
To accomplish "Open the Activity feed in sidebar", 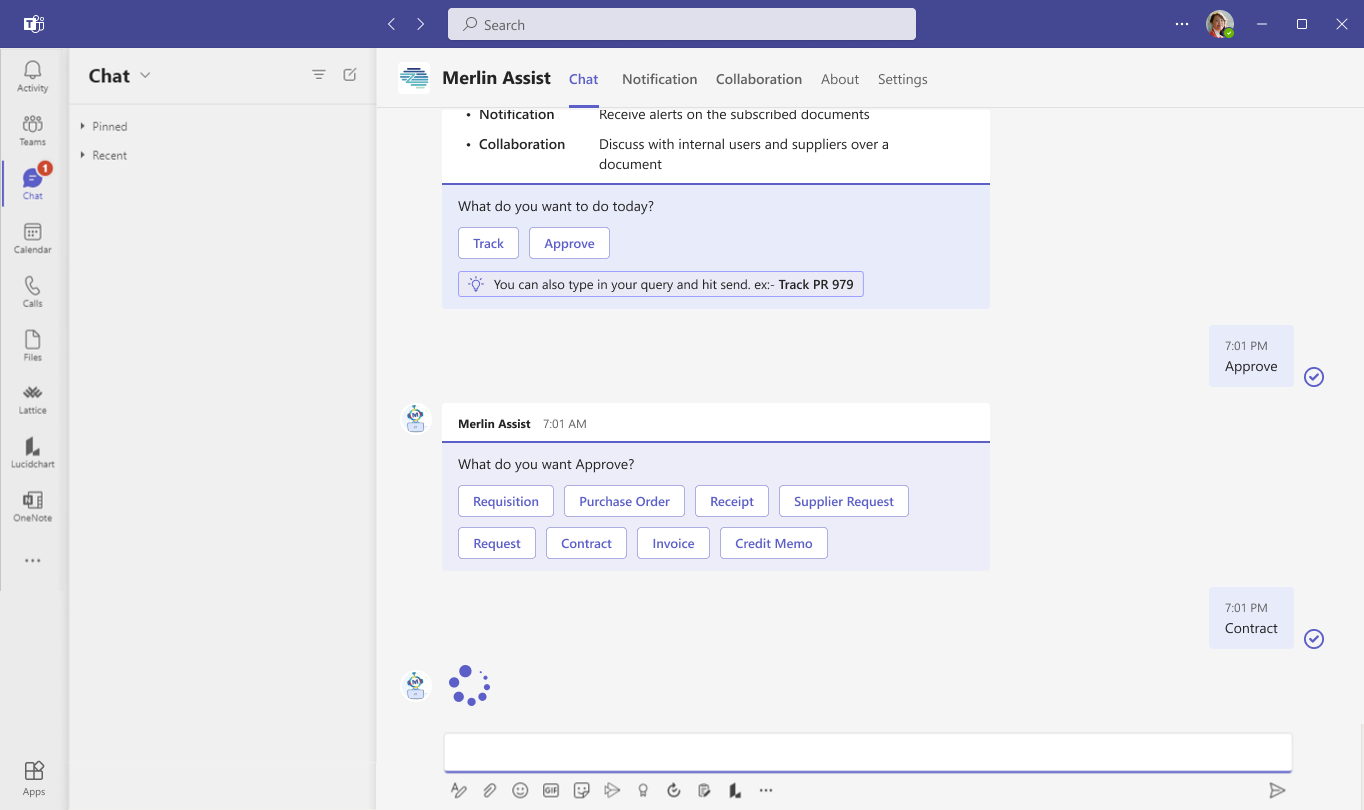I will pyautogui.click(x=33, y=76).
